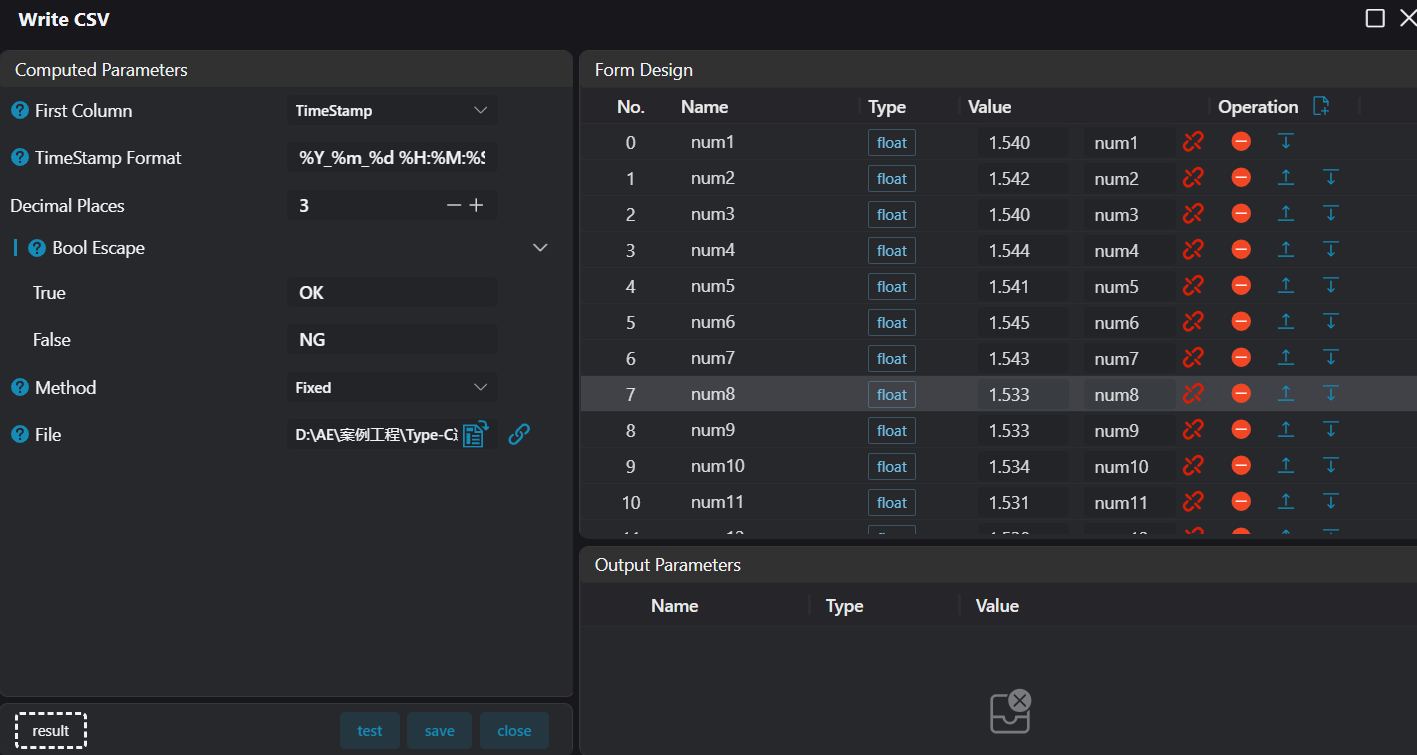Remove num10 row using red minus icon
The height and width of the screenshot is (755, 1417).
click(1241, 466)
